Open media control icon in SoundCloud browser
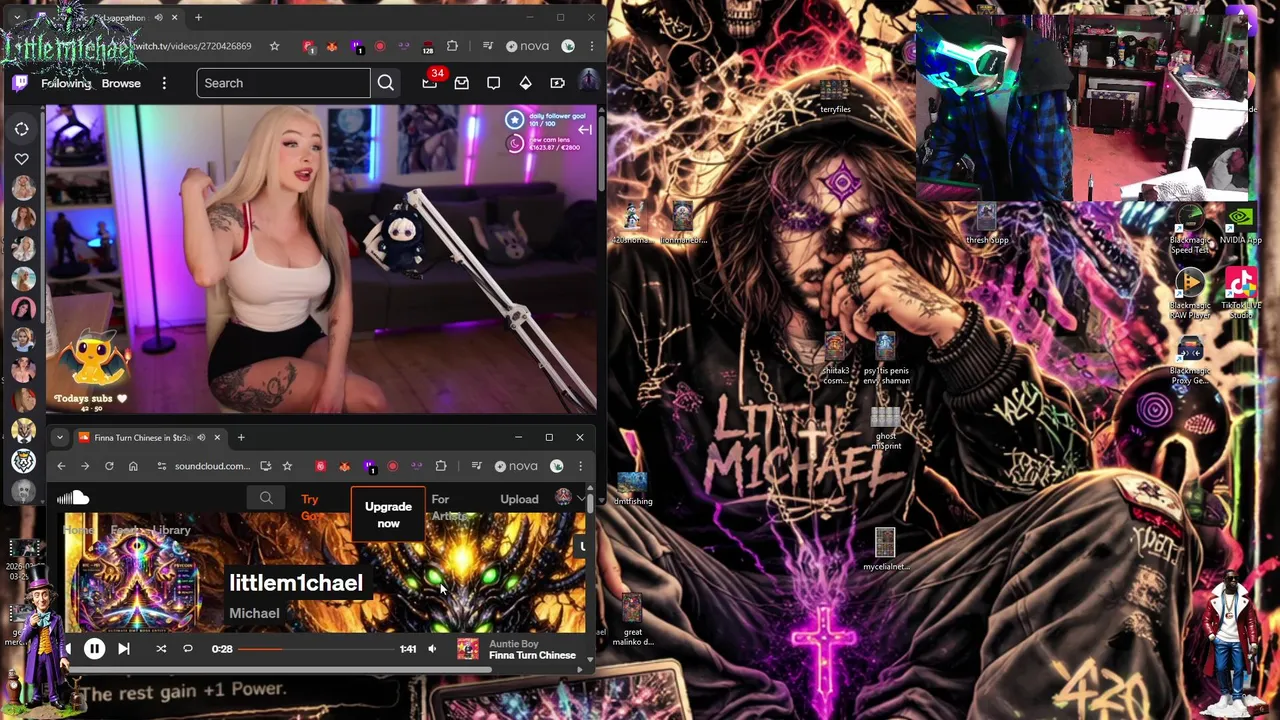This screenshot has width=1280, height=720. click(x=476, y=466)
